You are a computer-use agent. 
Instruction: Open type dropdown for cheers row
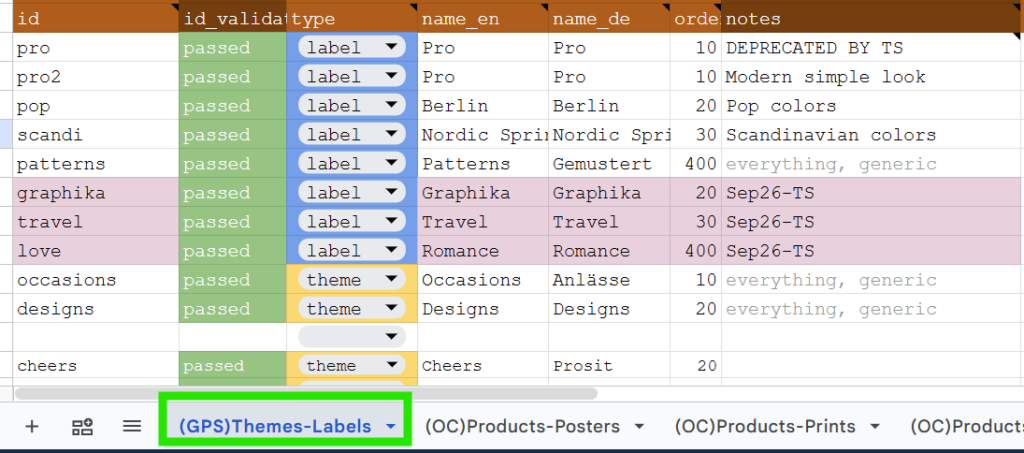[352, 366]
